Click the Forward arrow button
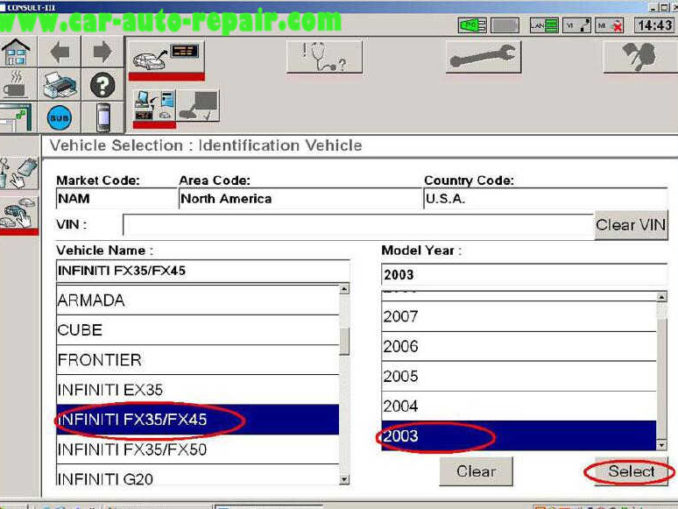678x509 pixels. [102, 52]
